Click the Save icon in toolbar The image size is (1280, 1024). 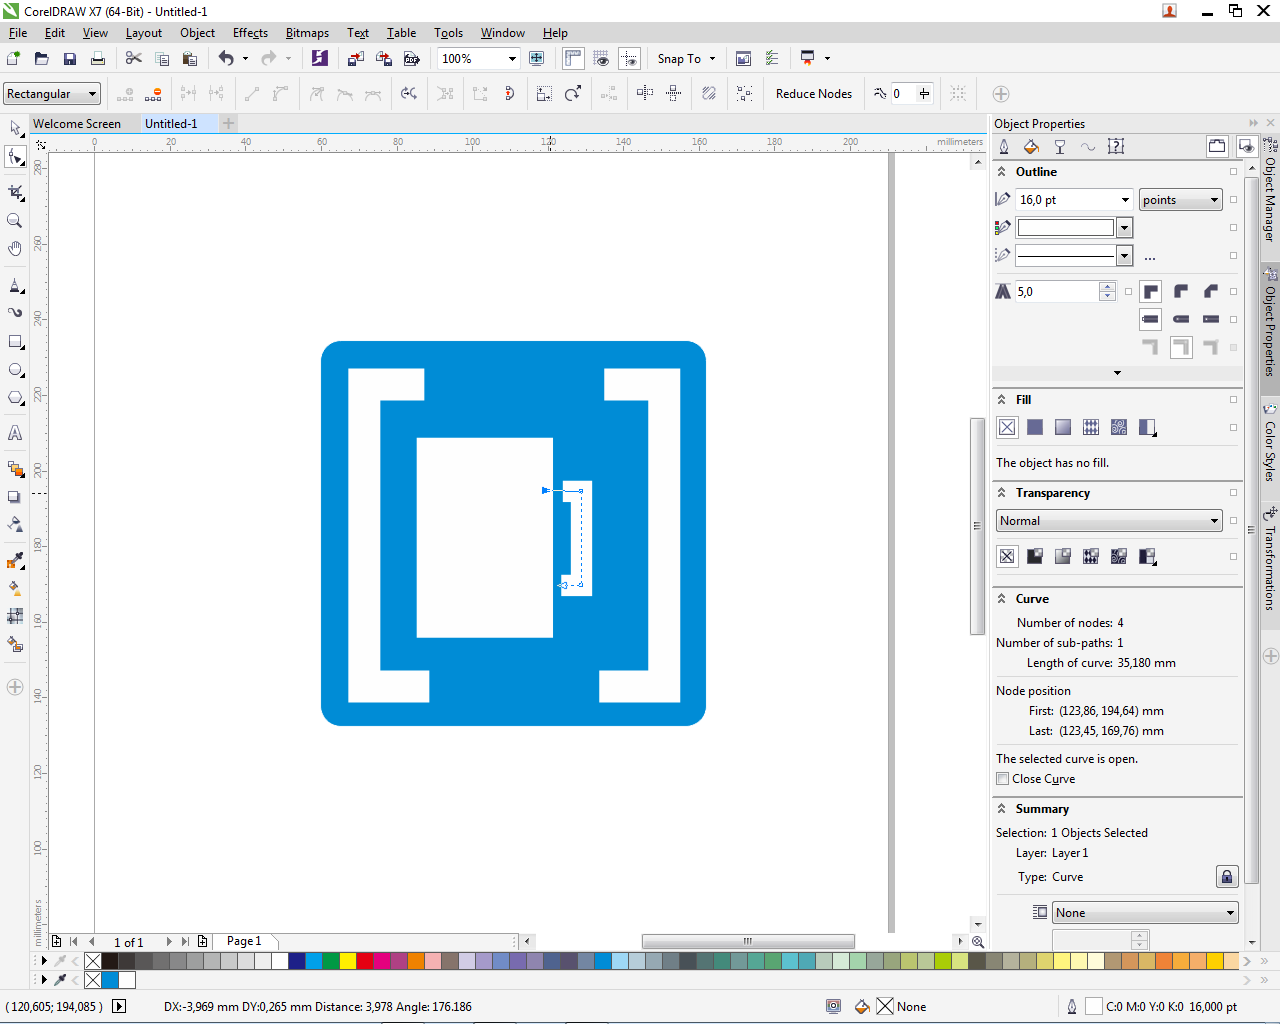[70, 59]
